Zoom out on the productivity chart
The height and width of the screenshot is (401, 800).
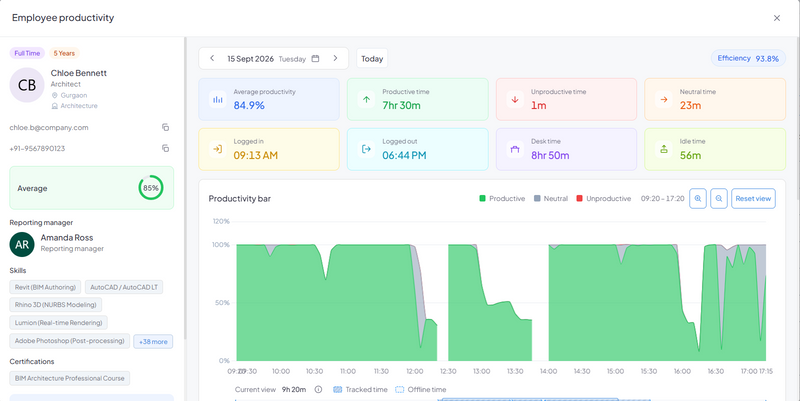point(719,198)
